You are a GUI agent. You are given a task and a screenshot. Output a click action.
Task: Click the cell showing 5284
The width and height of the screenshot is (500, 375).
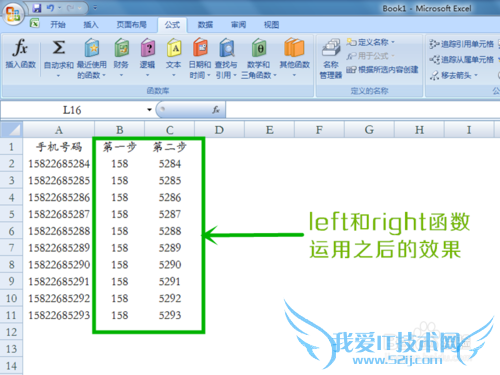tap(170, 164)
